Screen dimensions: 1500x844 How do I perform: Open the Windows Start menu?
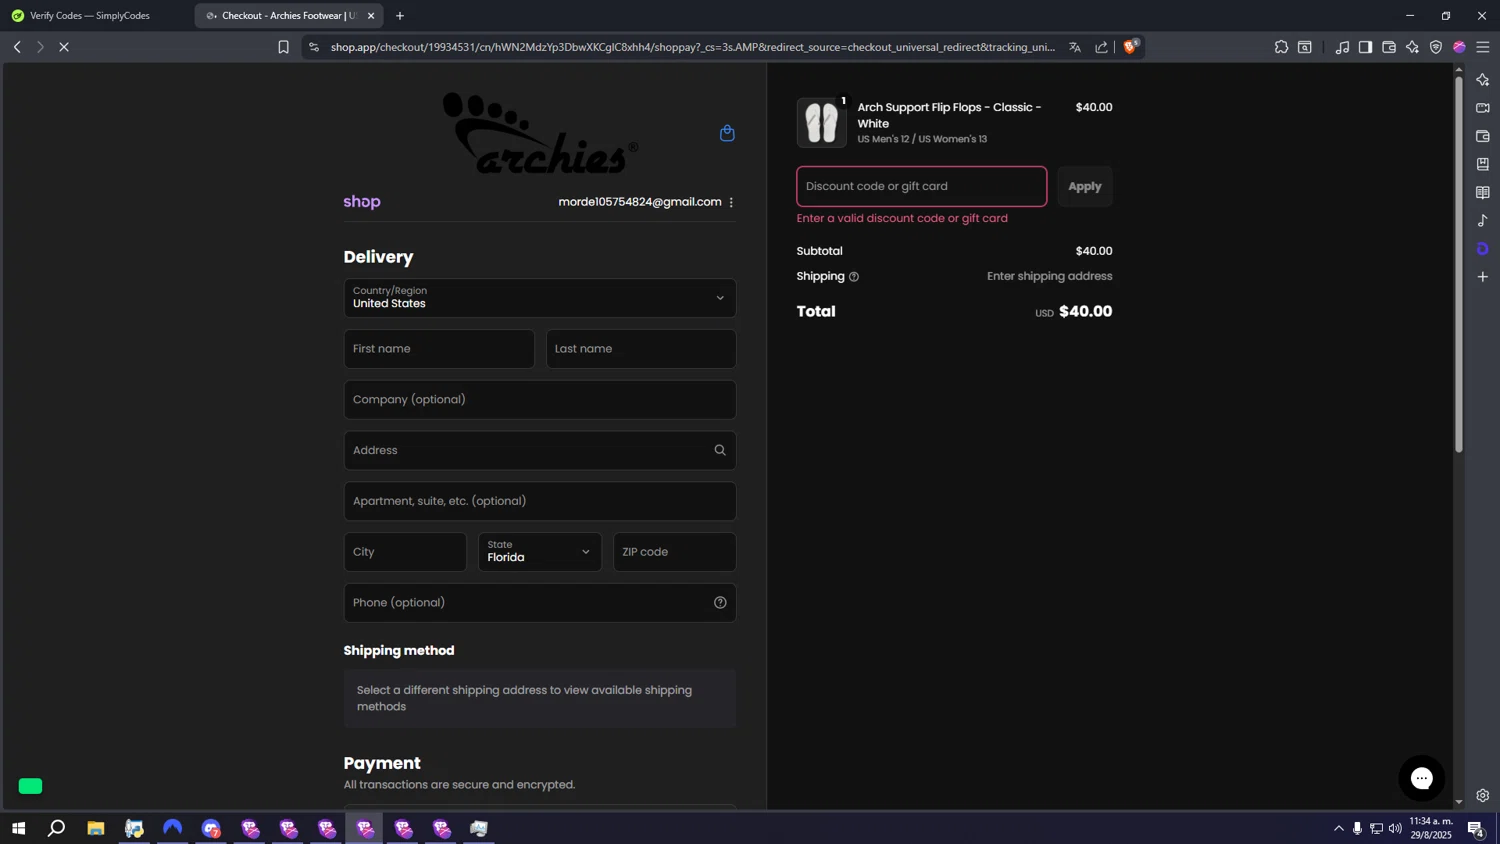[x=18, y=828]
